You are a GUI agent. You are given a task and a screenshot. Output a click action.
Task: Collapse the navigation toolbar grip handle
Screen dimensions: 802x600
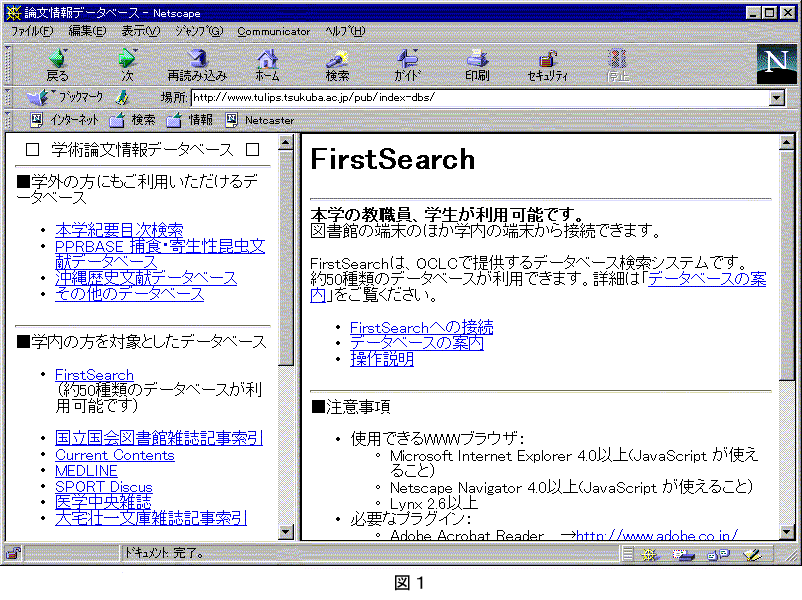(8, 65)
